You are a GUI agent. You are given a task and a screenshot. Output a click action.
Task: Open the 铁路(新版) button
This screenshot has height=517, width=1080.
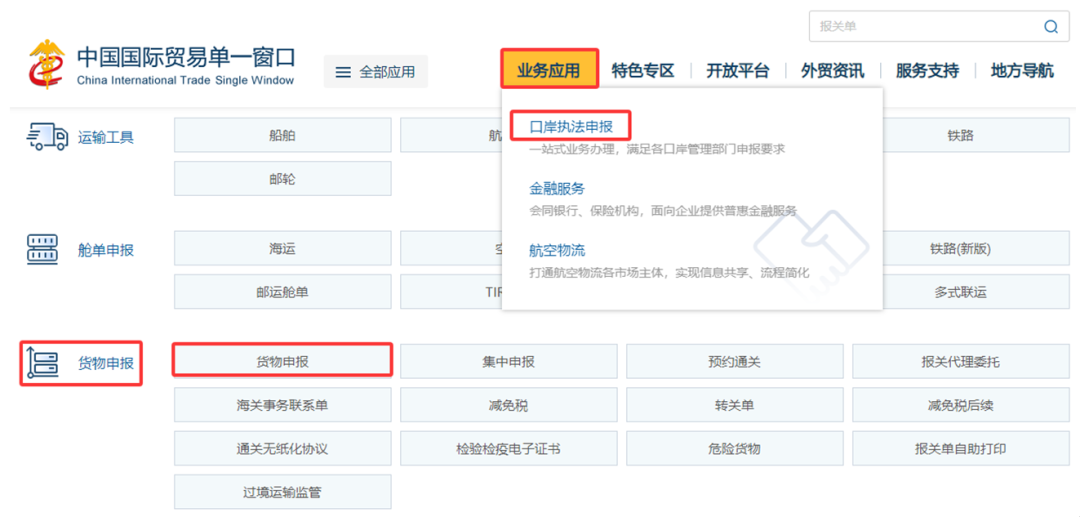click(961, 248)
